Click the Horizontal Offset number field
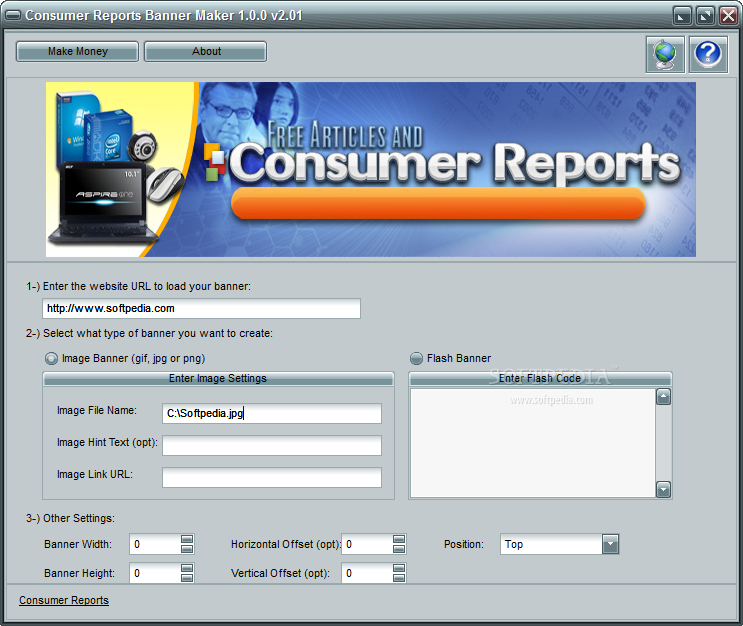 tap(367, 544)
